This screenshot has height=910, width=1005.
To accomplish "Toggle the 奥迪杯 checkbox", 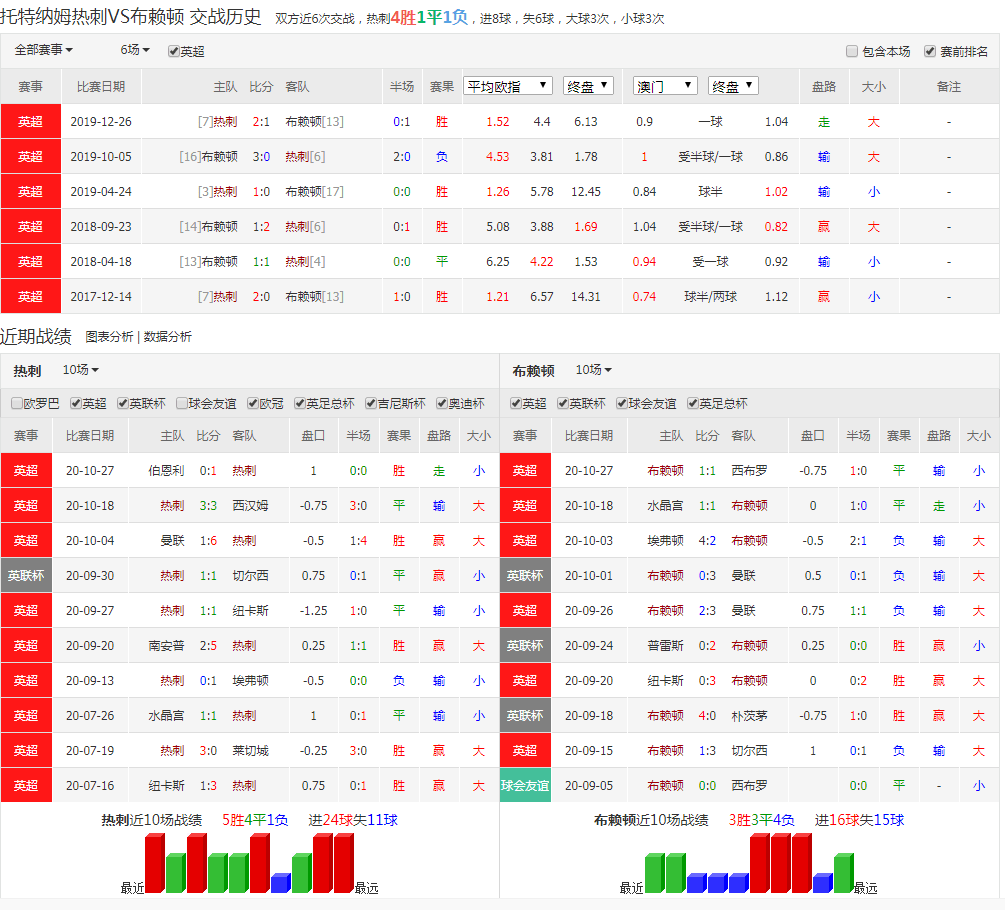I will [442, 403].
